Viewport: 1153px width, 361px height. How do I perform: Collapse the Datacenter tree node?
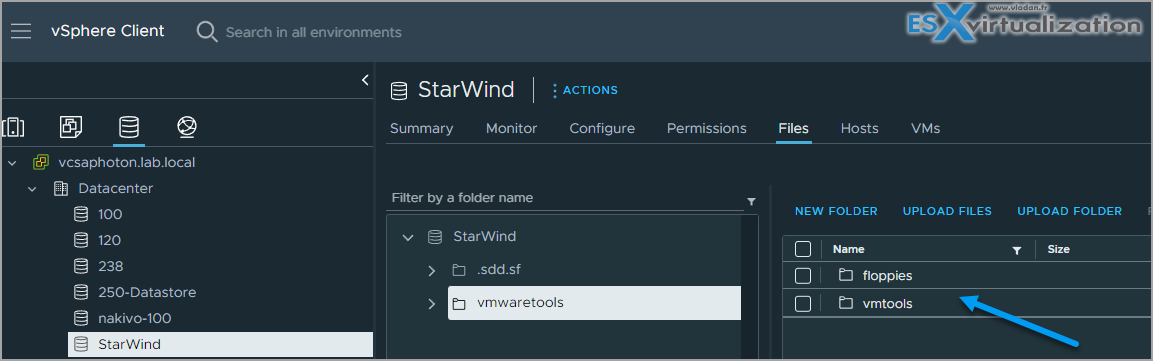click(32, 189)
